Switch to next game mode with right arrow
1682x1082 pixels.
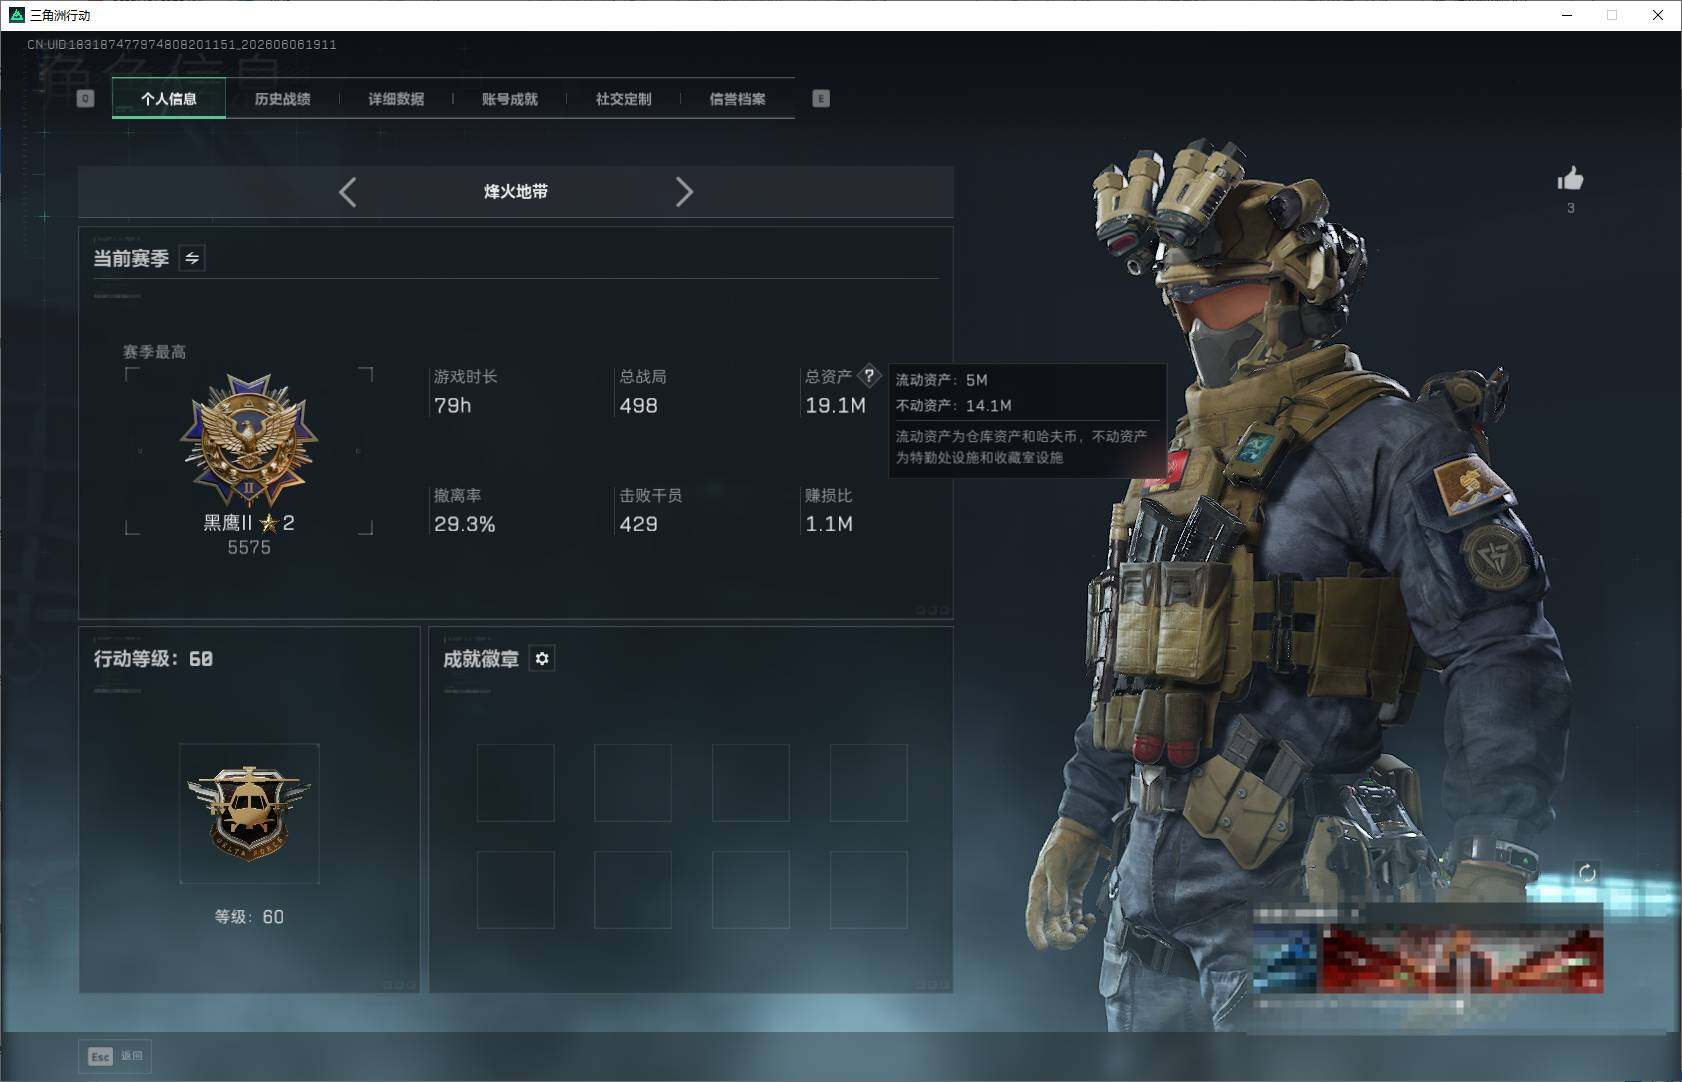[x=684, y=192]
